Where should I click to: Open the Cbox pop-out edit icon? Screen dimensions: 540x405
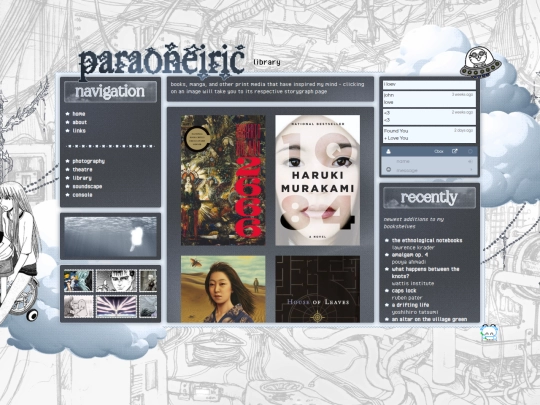tap(455, 151)
